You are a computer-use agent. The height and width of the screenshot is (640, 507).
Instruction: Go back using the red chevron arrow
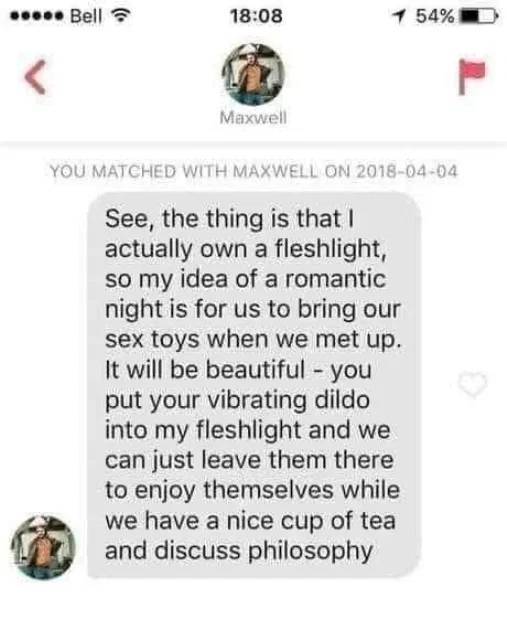35,77
